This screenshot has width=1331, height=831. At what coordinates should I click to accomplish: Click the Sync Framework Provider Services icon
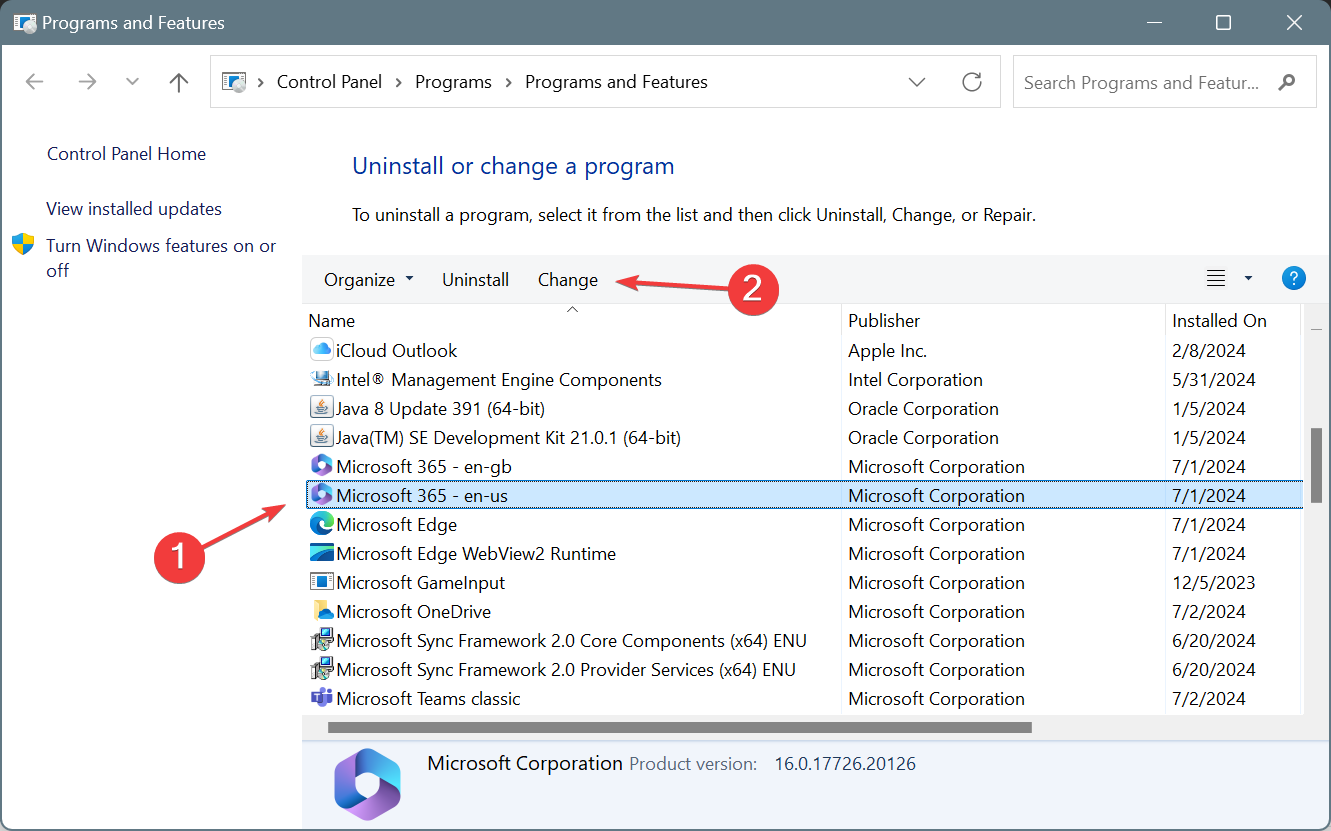click(321, 670)
